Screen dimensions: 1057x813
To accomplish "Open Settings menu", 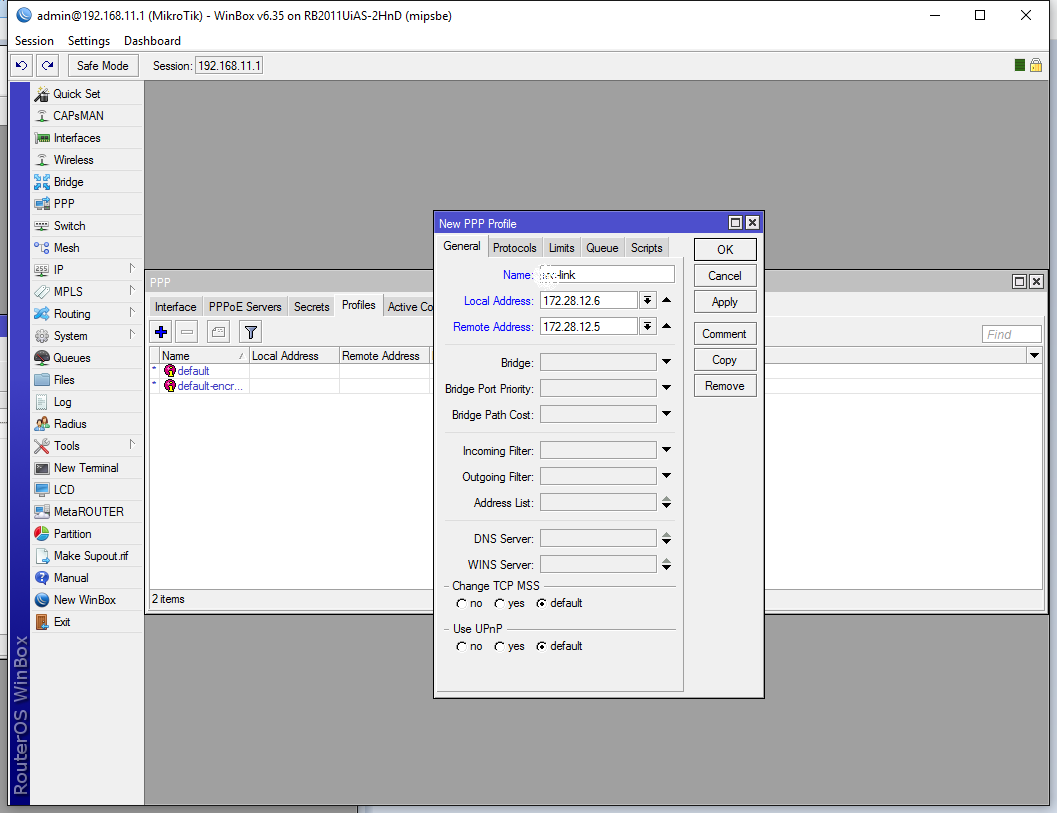I will pyautogui.click(x=89, y=41).
